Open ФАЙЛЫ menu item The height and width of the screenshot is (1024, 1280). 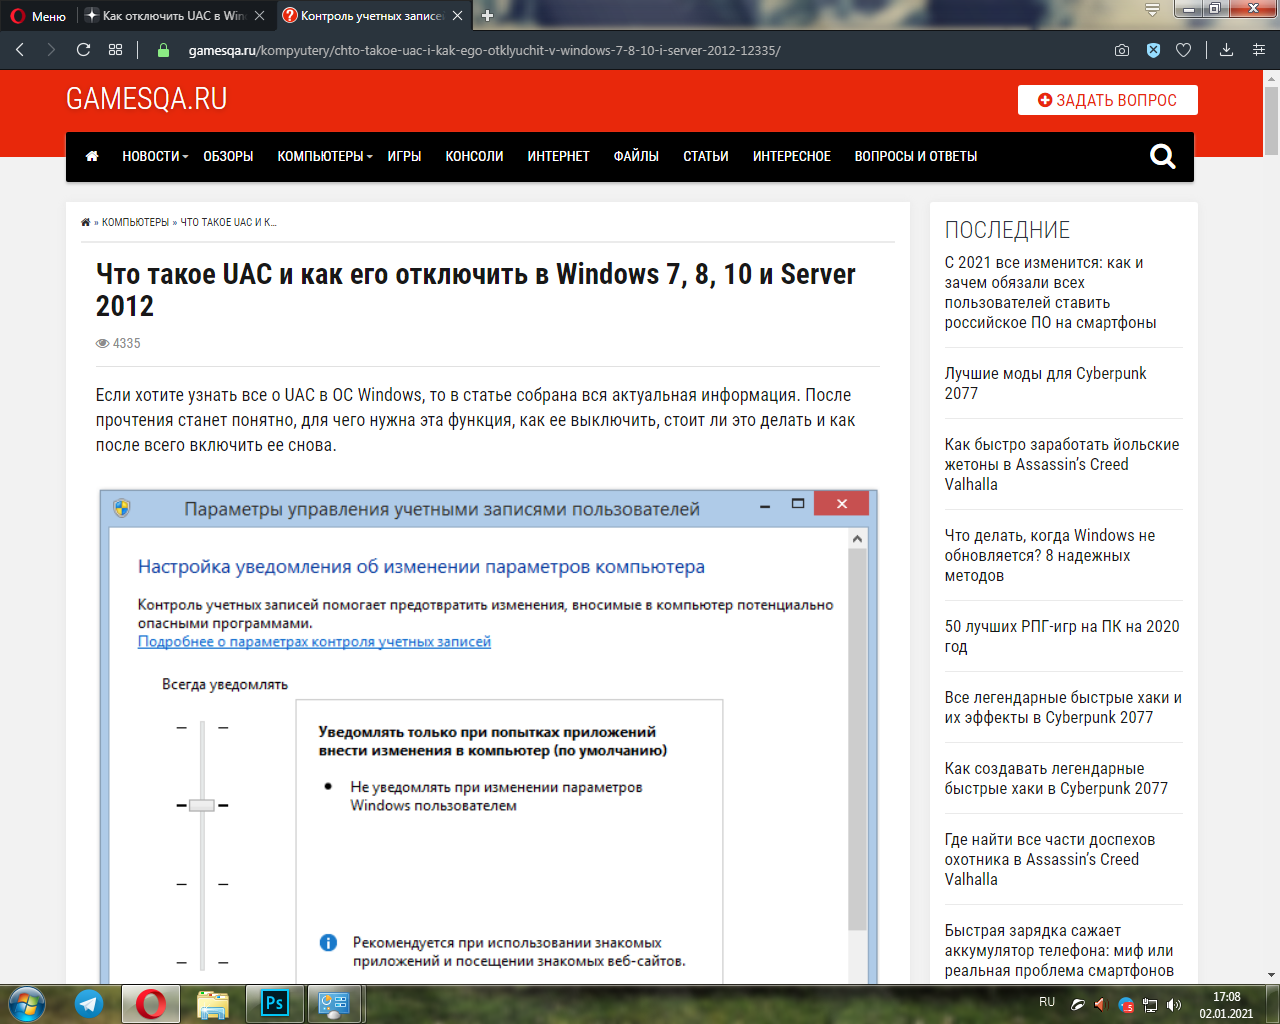click(636, 156)
